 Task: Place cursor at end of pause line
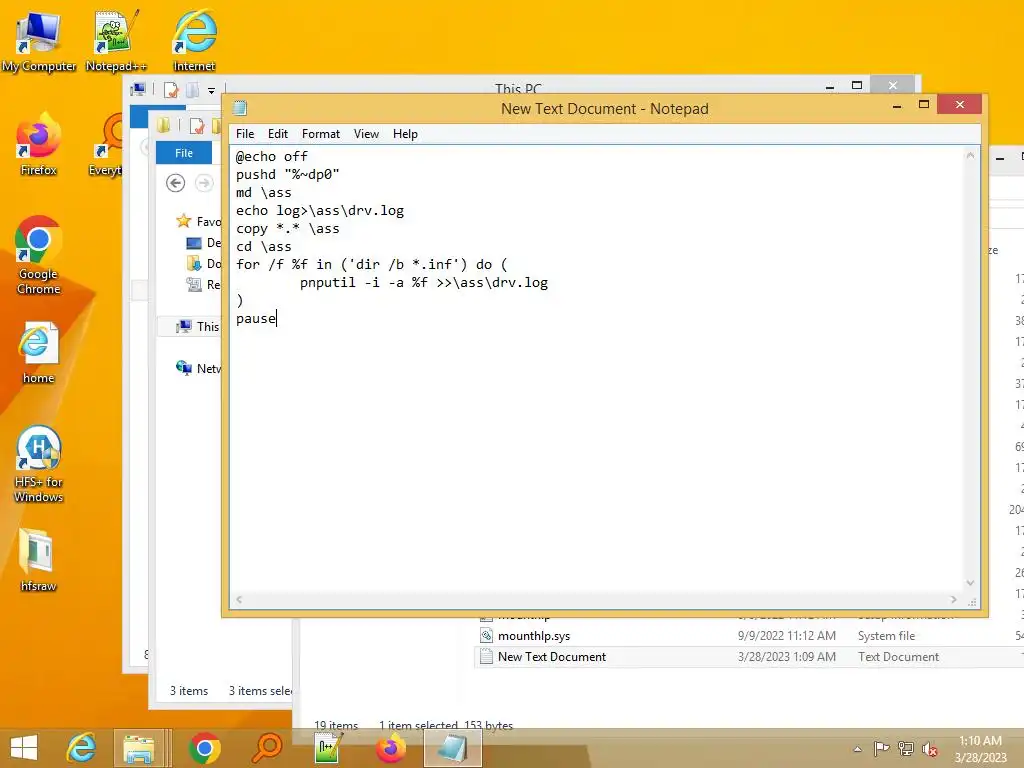coord(277,319)
